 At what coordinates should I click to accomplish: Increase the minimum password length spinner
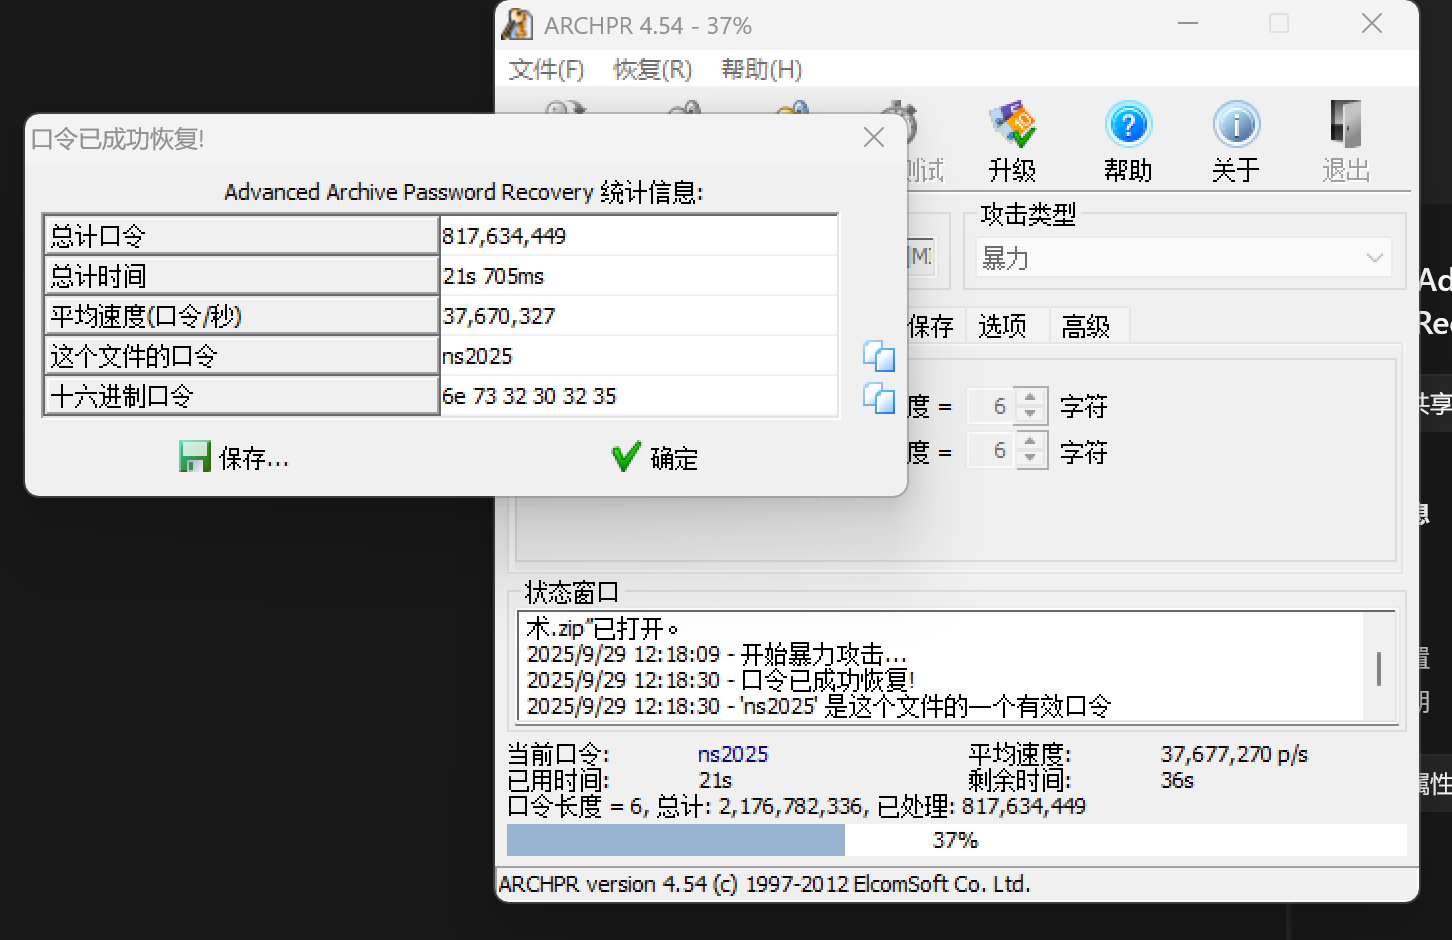point(1030,398)
